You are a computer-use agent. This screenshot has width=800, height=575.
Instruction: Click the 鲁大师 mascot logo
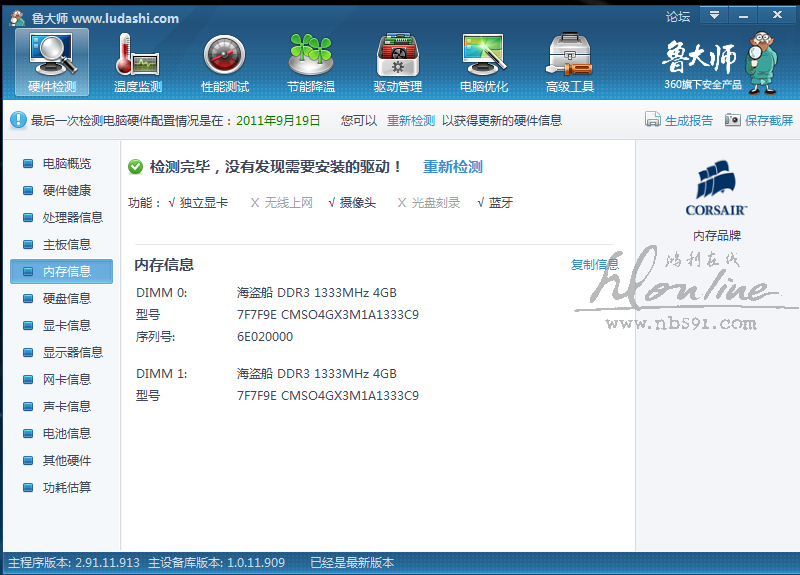pos(762,62)
